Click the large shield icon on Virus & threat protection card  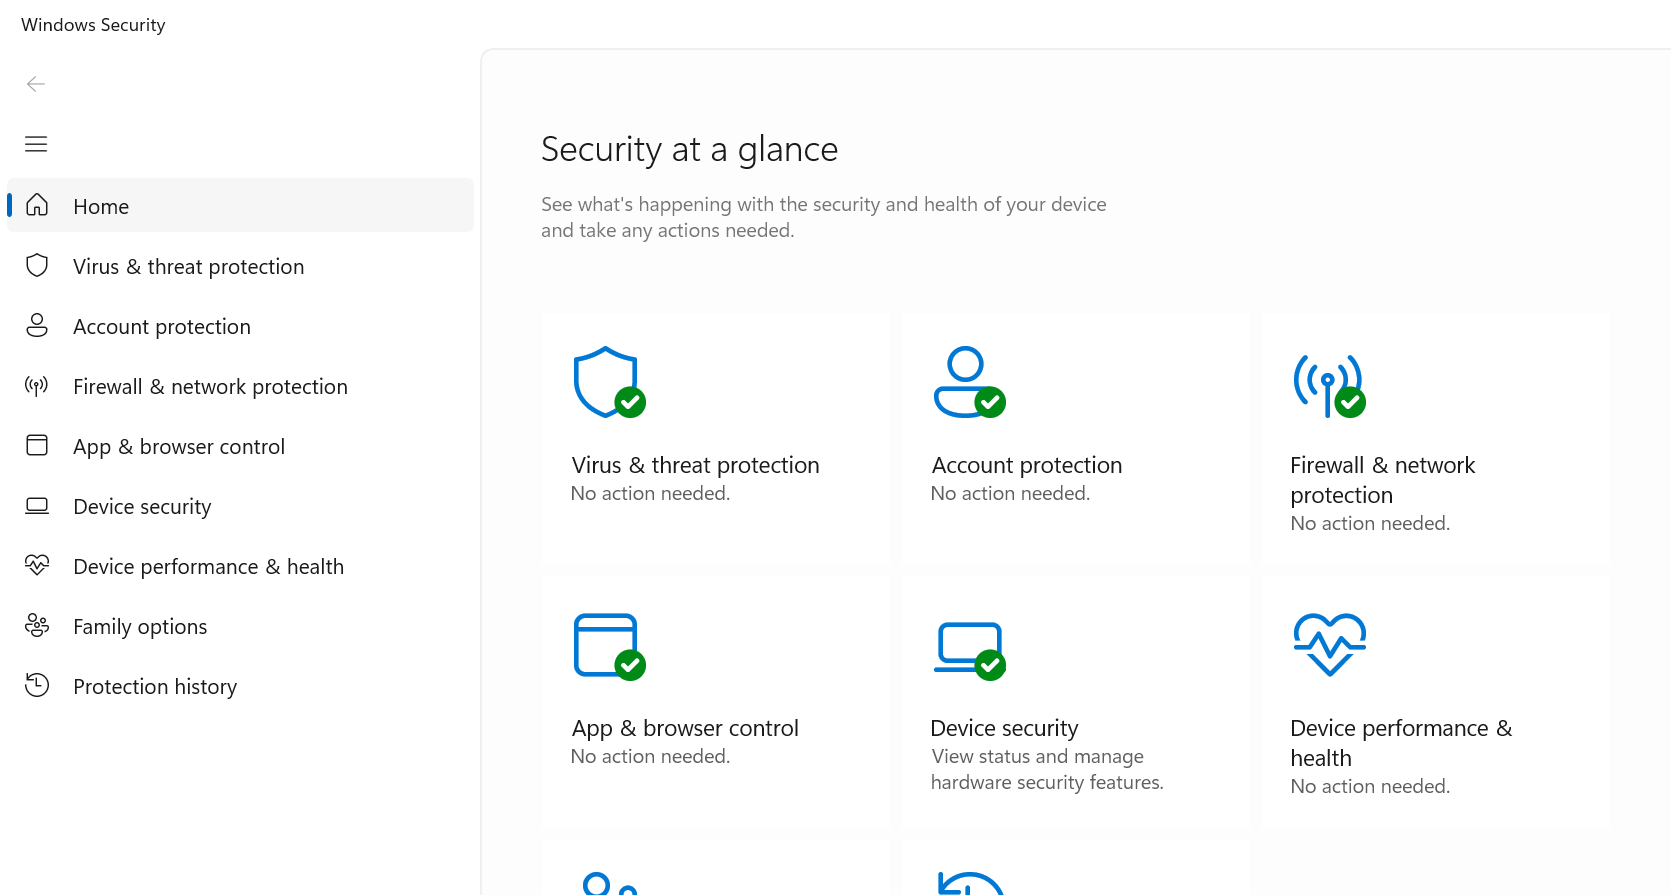[609, 382]
